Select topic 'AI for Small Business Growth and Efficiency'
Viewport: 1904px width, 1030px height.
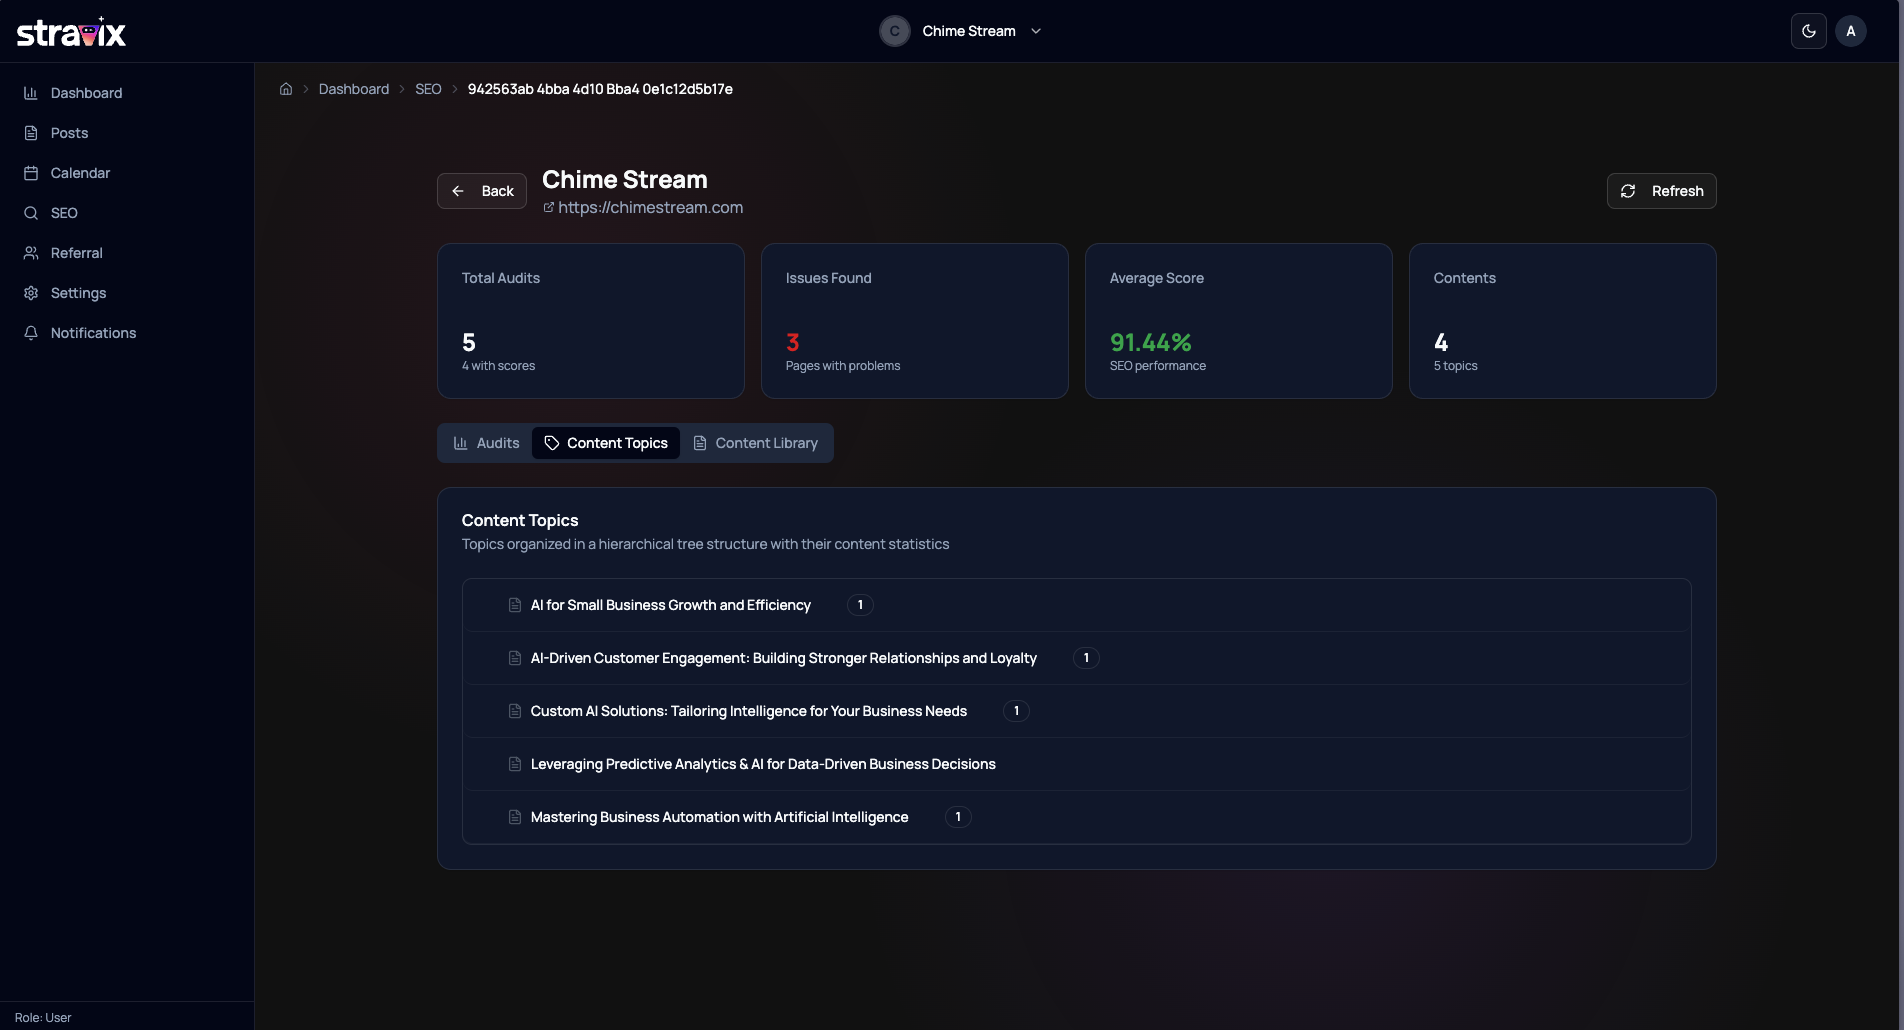1077,605
